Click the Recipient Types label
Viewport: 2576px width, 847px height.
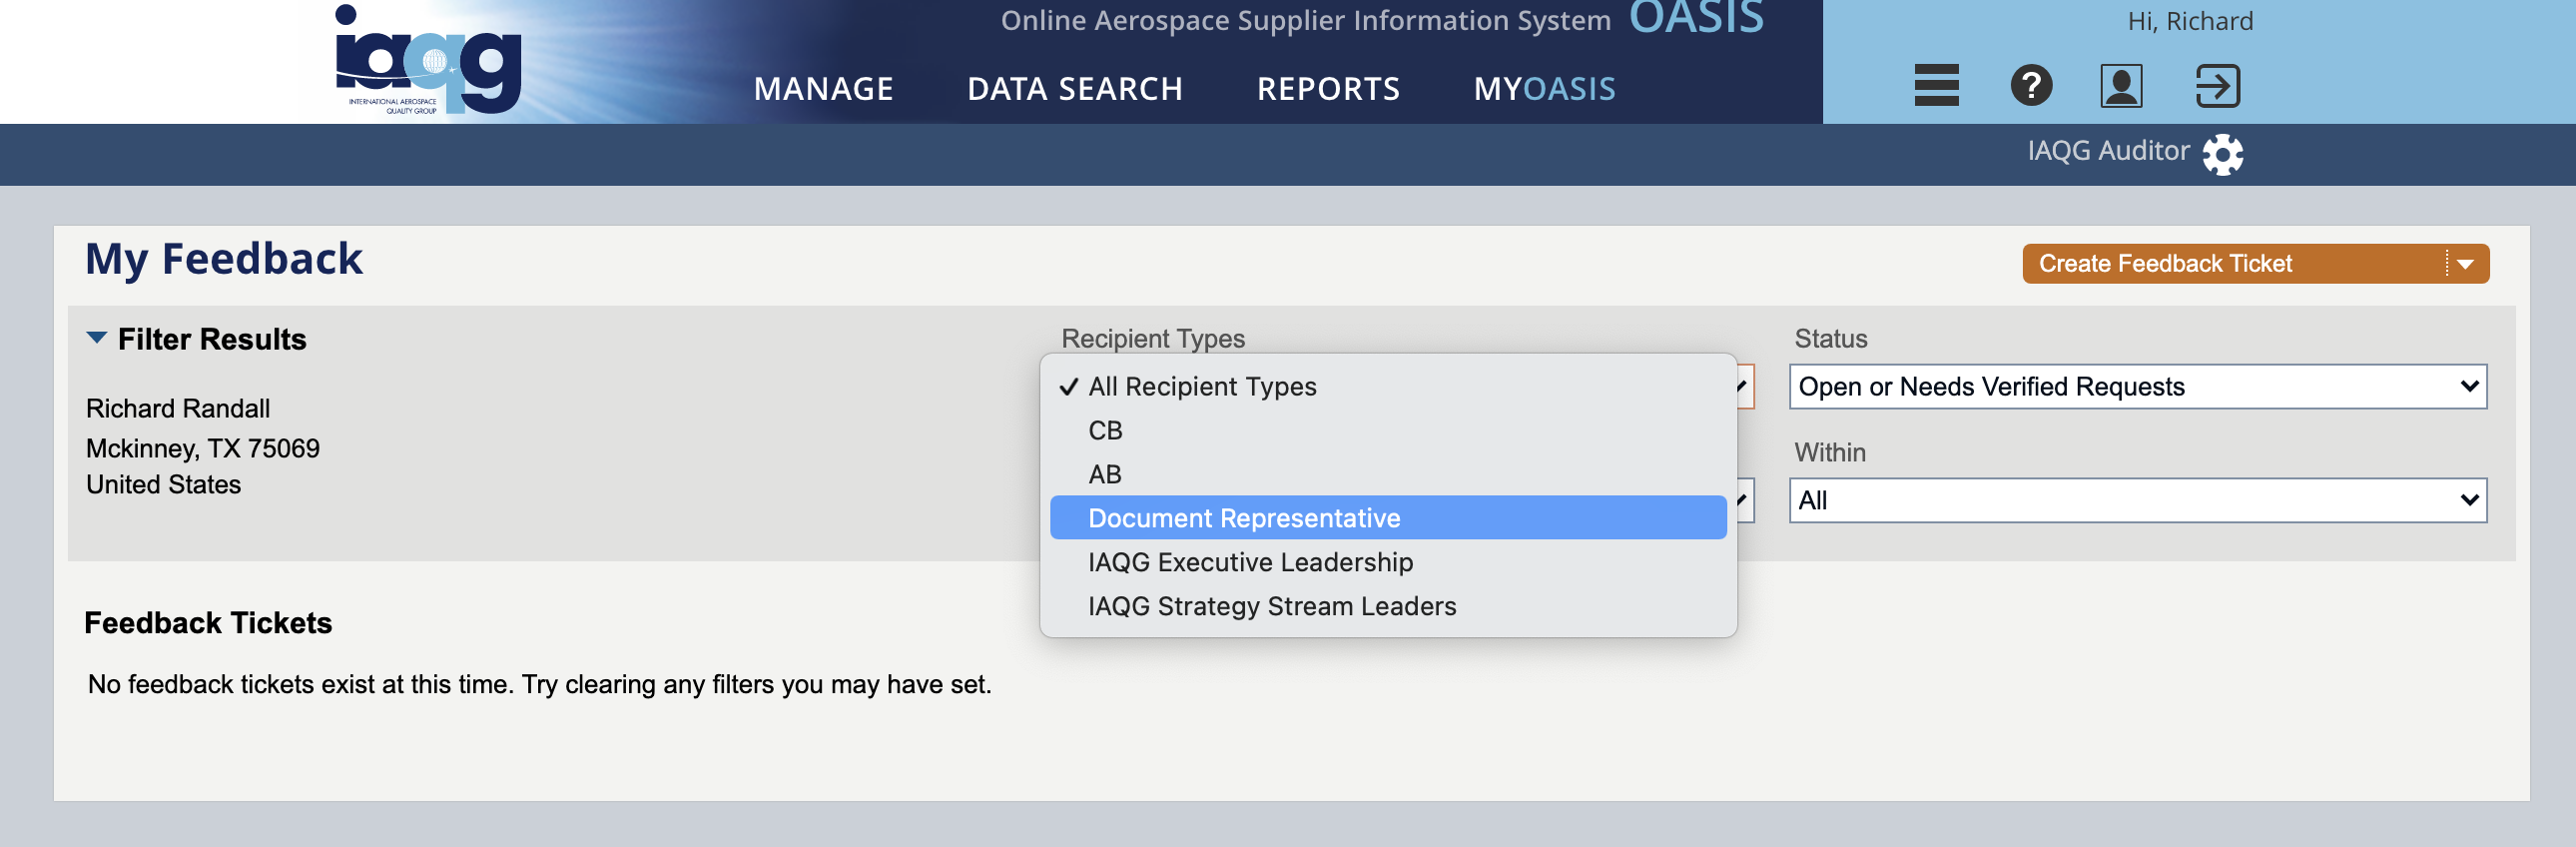[1153, 339]
